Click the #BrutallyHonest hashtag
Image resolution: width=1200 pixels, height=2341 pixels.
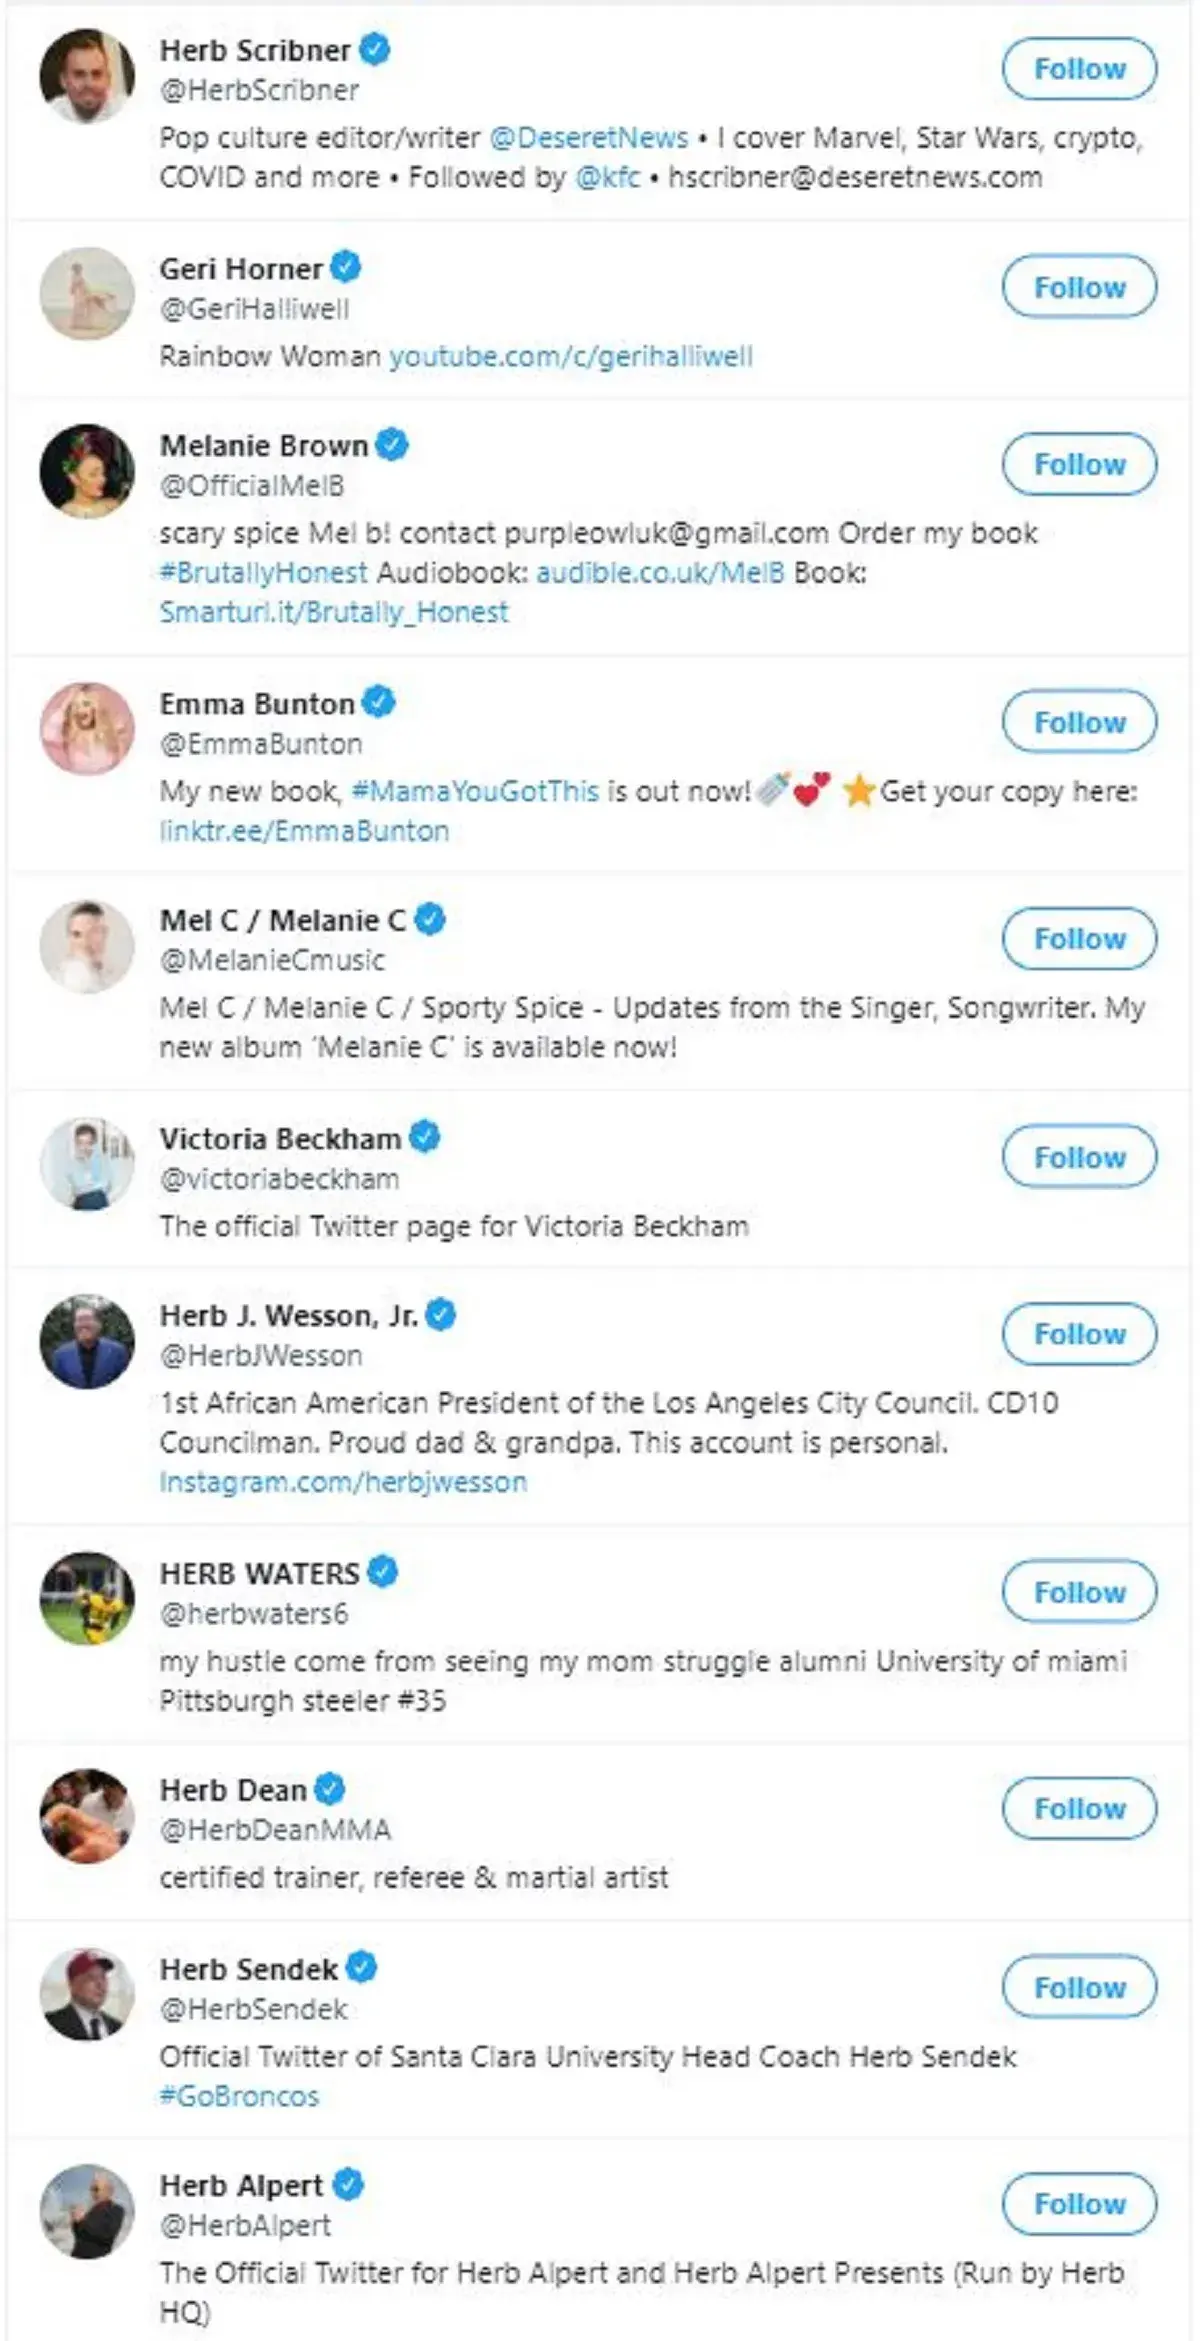click(x=264, y=572)
